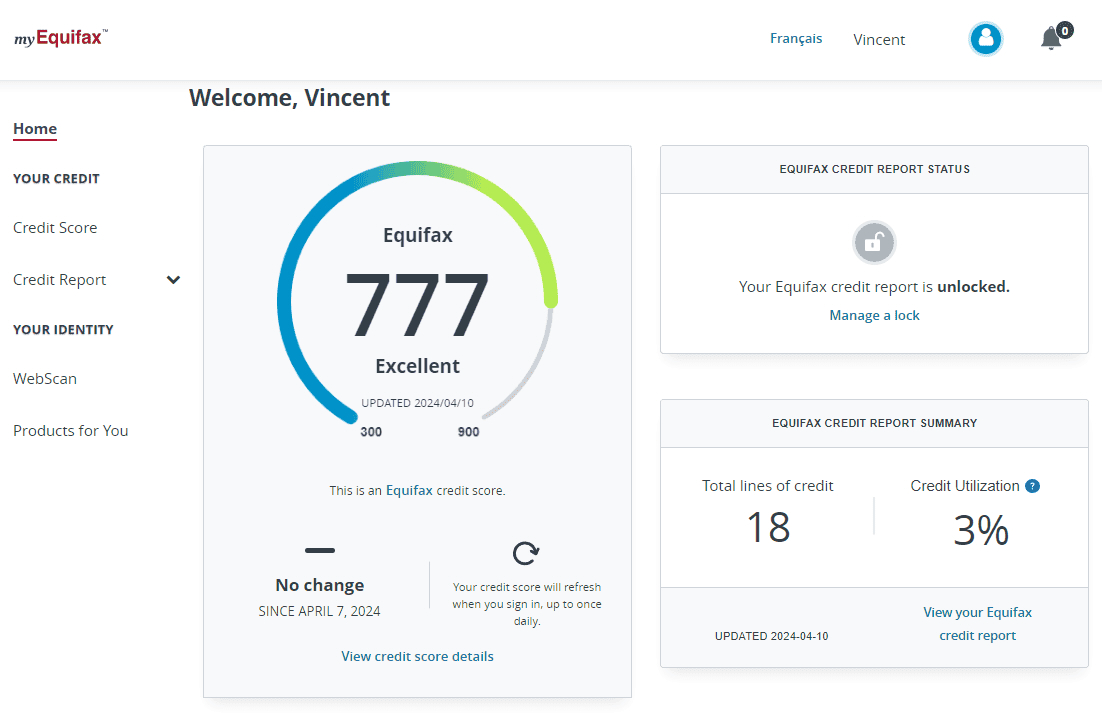1102x713 pixels.
Task: Open the account profile icon
Action: point(985,38)
